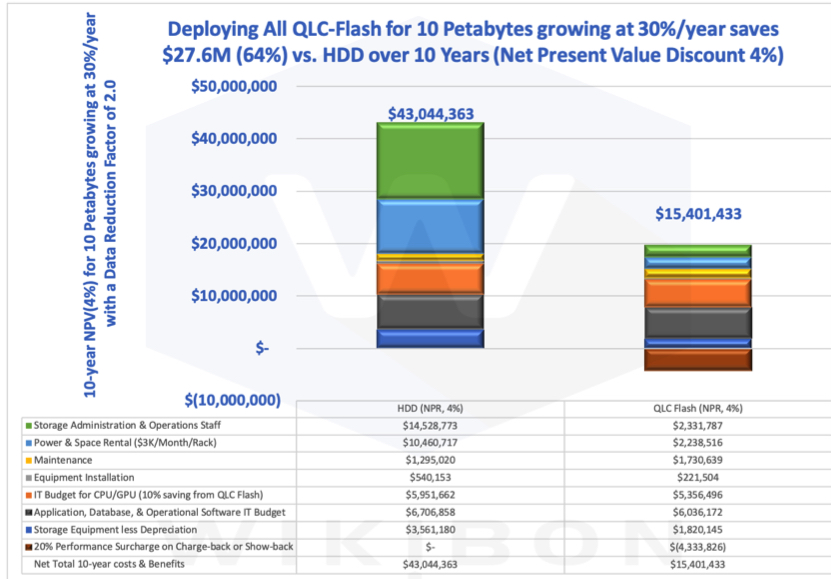831x579 pixels.
Task: Click the dark gray segment of the HDD bar
Action: pyautogui.click(x=430, y=312)
